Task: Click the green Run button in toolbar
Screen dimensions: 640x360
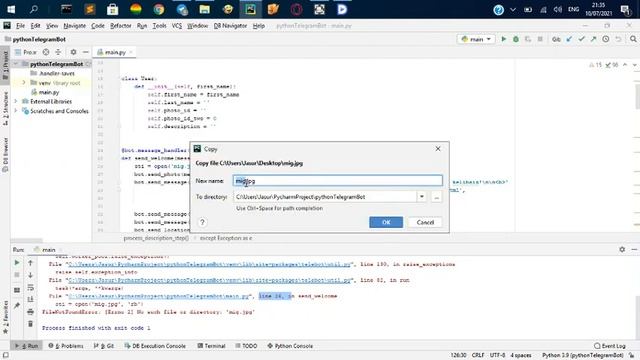Action: tap(504, 39)
